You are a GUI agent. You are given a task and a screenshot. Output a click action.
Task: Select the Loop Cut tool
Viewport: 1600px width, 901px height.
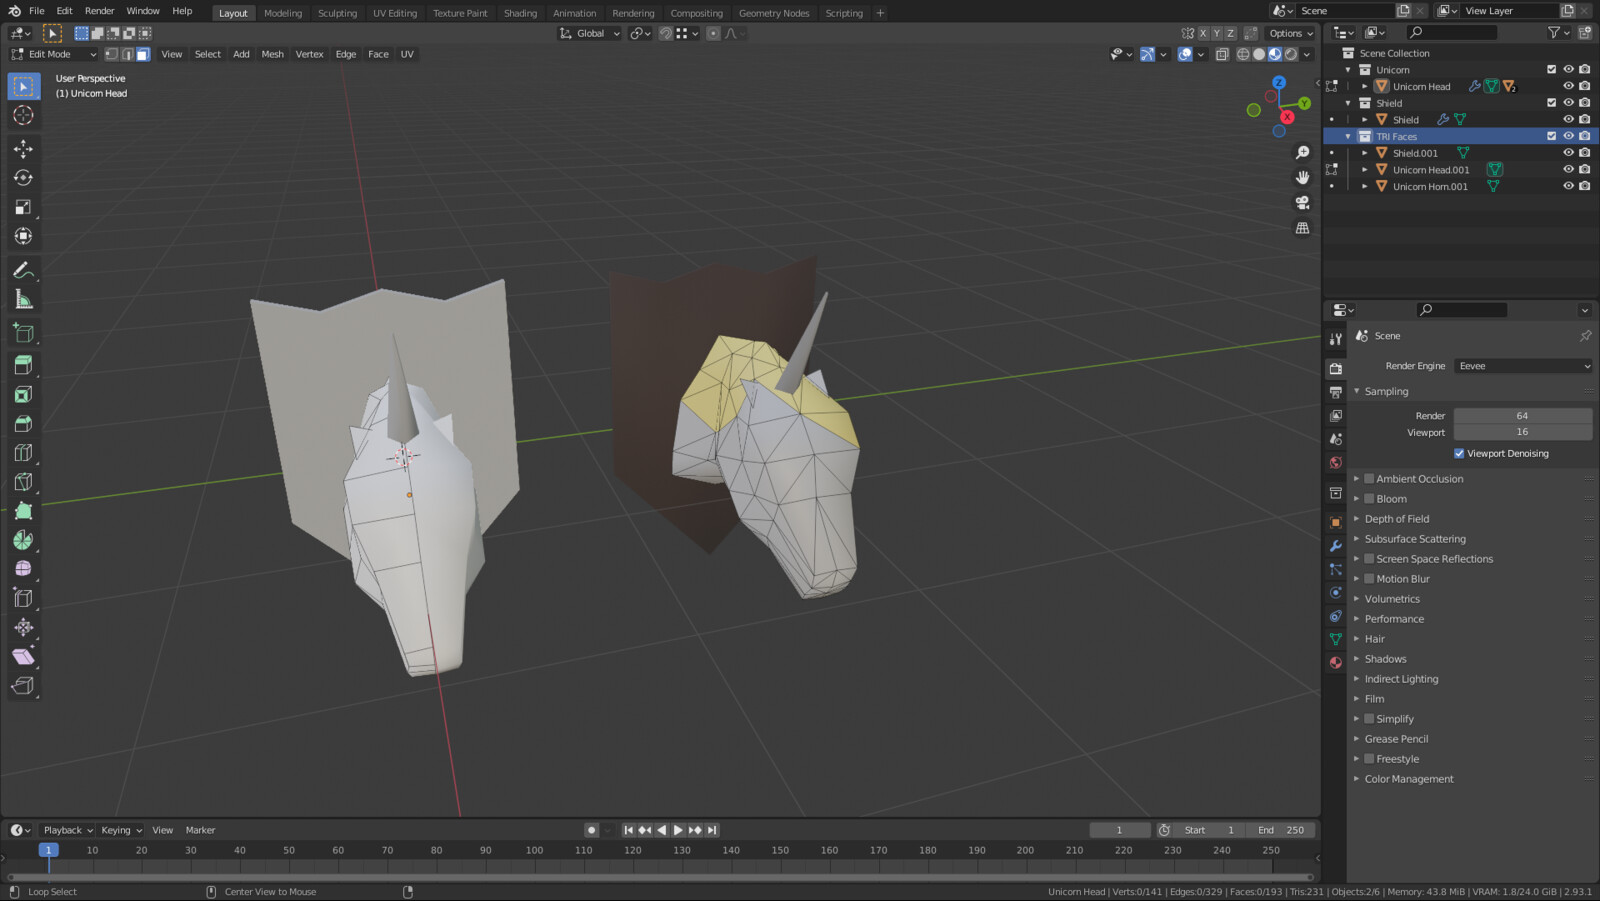[x=23, y=453]
